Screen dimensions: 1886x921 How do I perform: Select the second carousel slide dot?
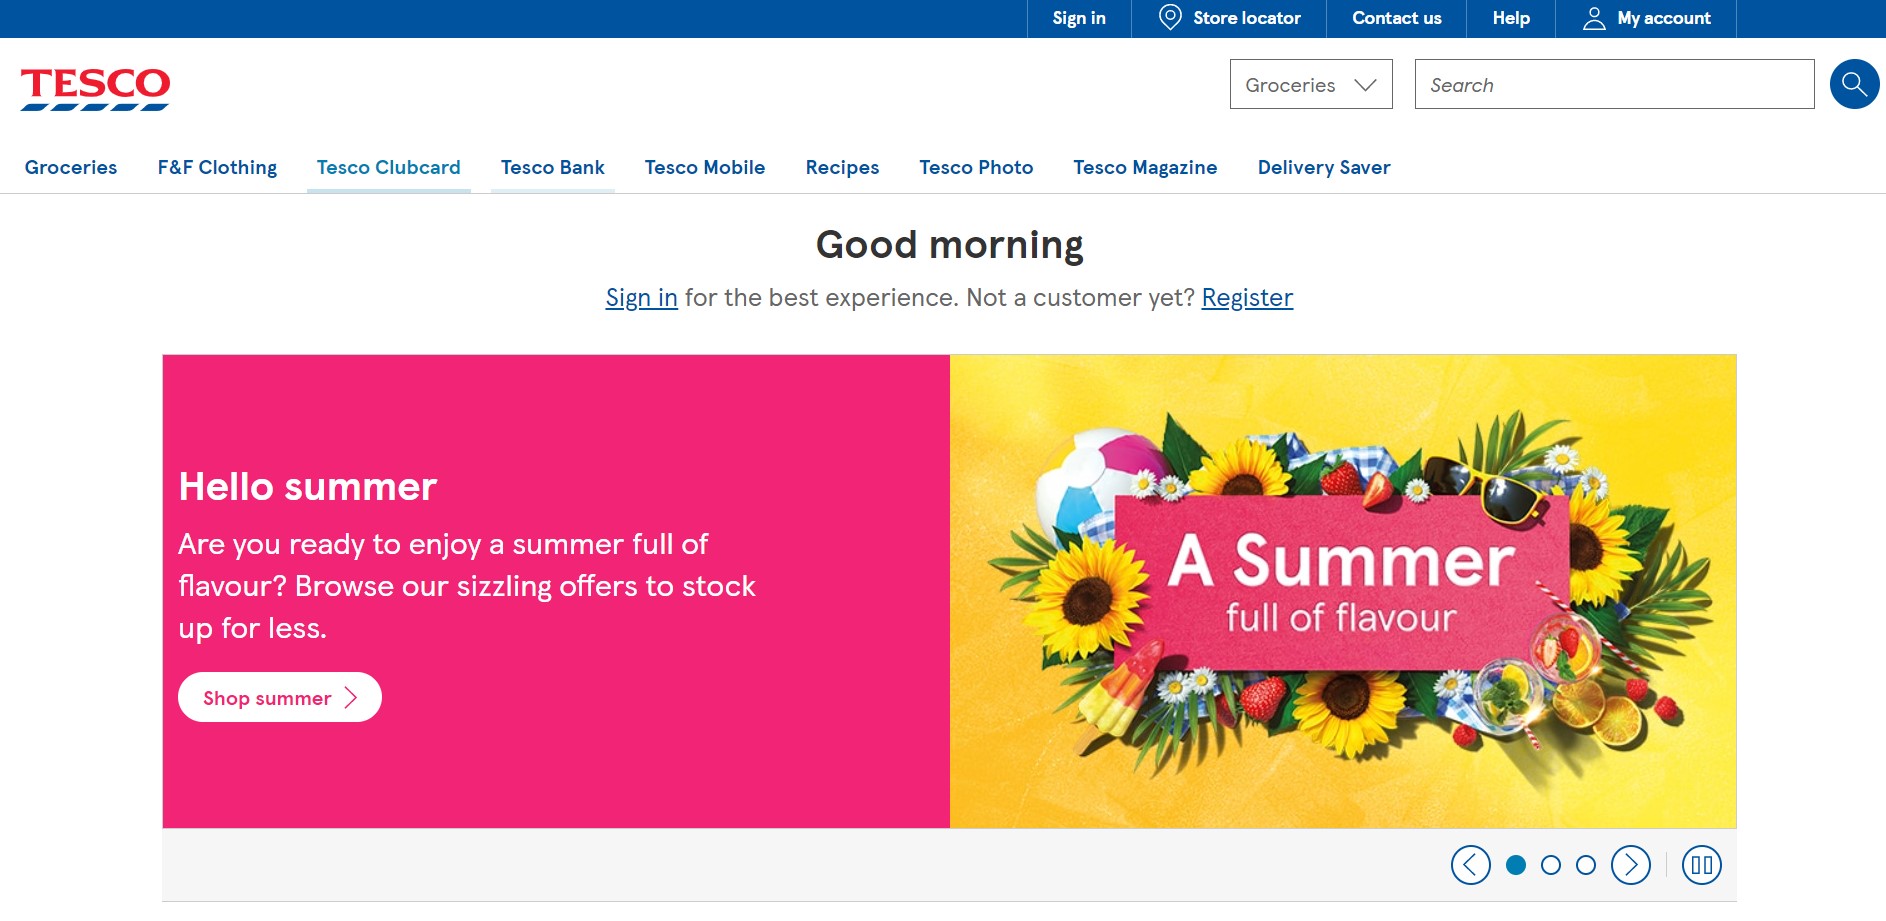click(x=1551, y=865)
